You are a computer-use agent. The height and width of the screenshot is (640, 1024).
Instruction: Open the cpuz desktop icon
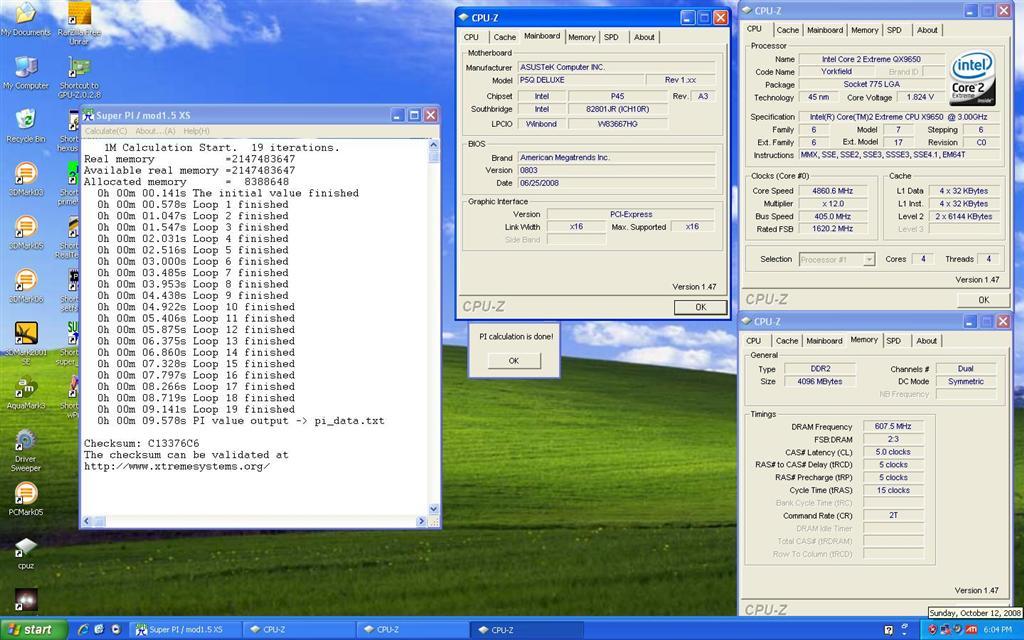[25, 554]
